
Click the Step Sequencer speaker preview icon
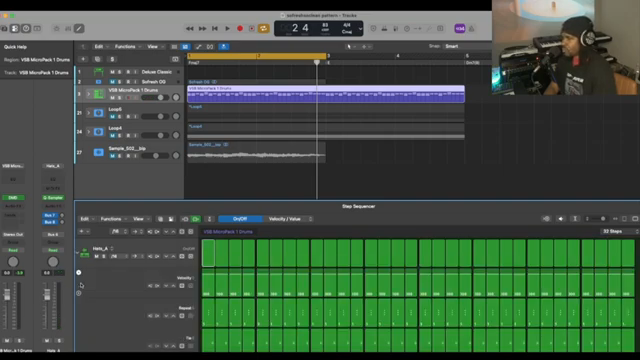[x=561, y=219]
